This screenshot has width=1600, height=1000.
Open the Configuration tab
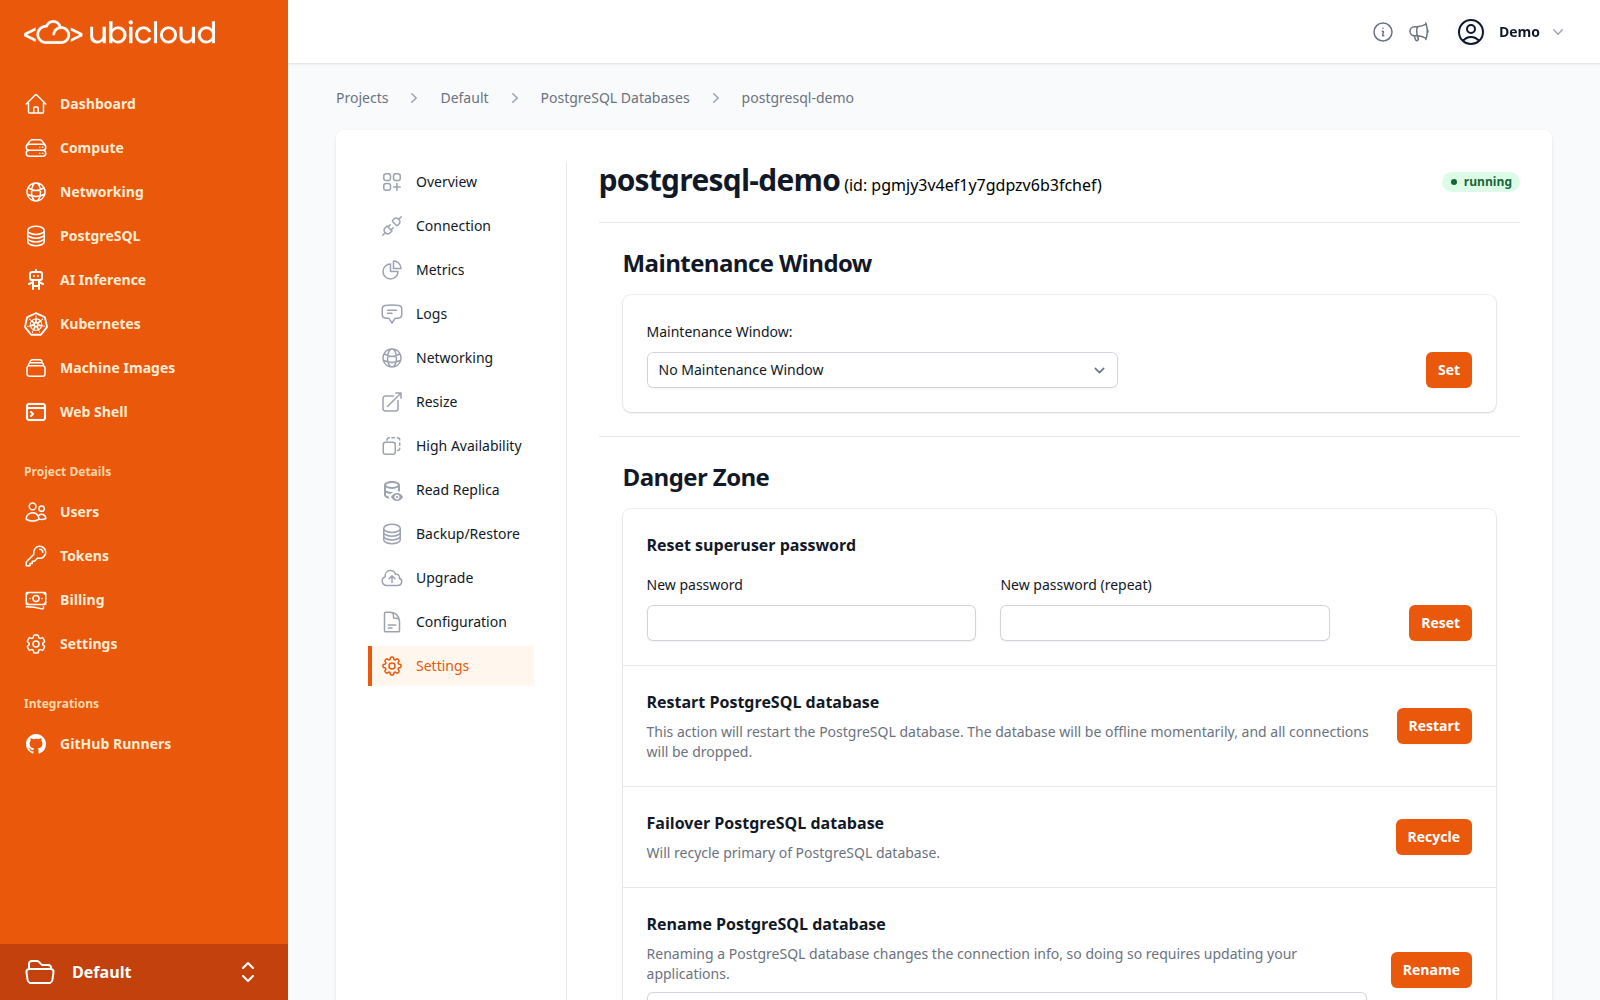pos(451,622)
